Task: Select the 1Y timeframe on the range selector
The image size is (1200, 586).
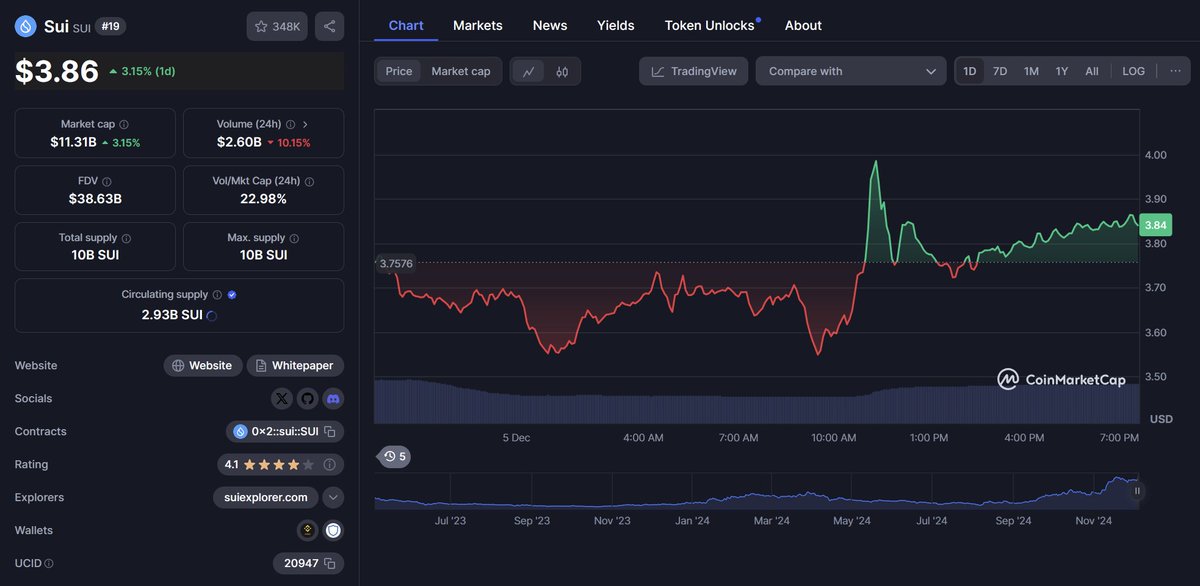Action: tap(1061, 71)
